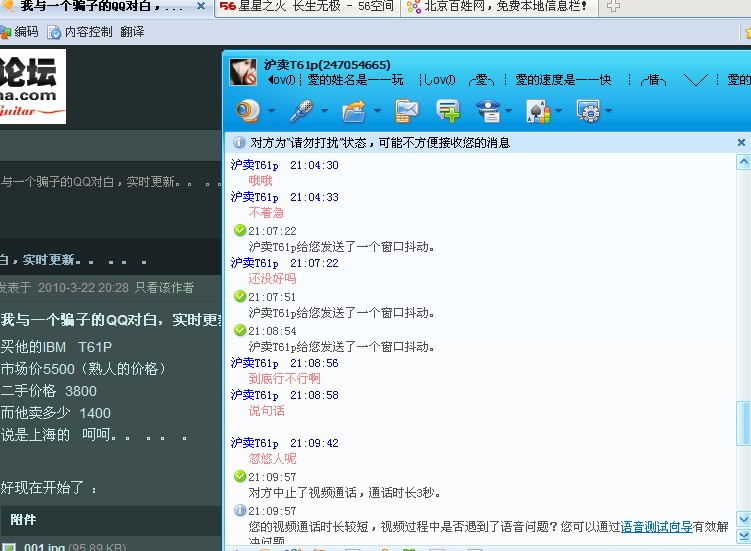Open the QQ games playing card icon

[538, 110]
